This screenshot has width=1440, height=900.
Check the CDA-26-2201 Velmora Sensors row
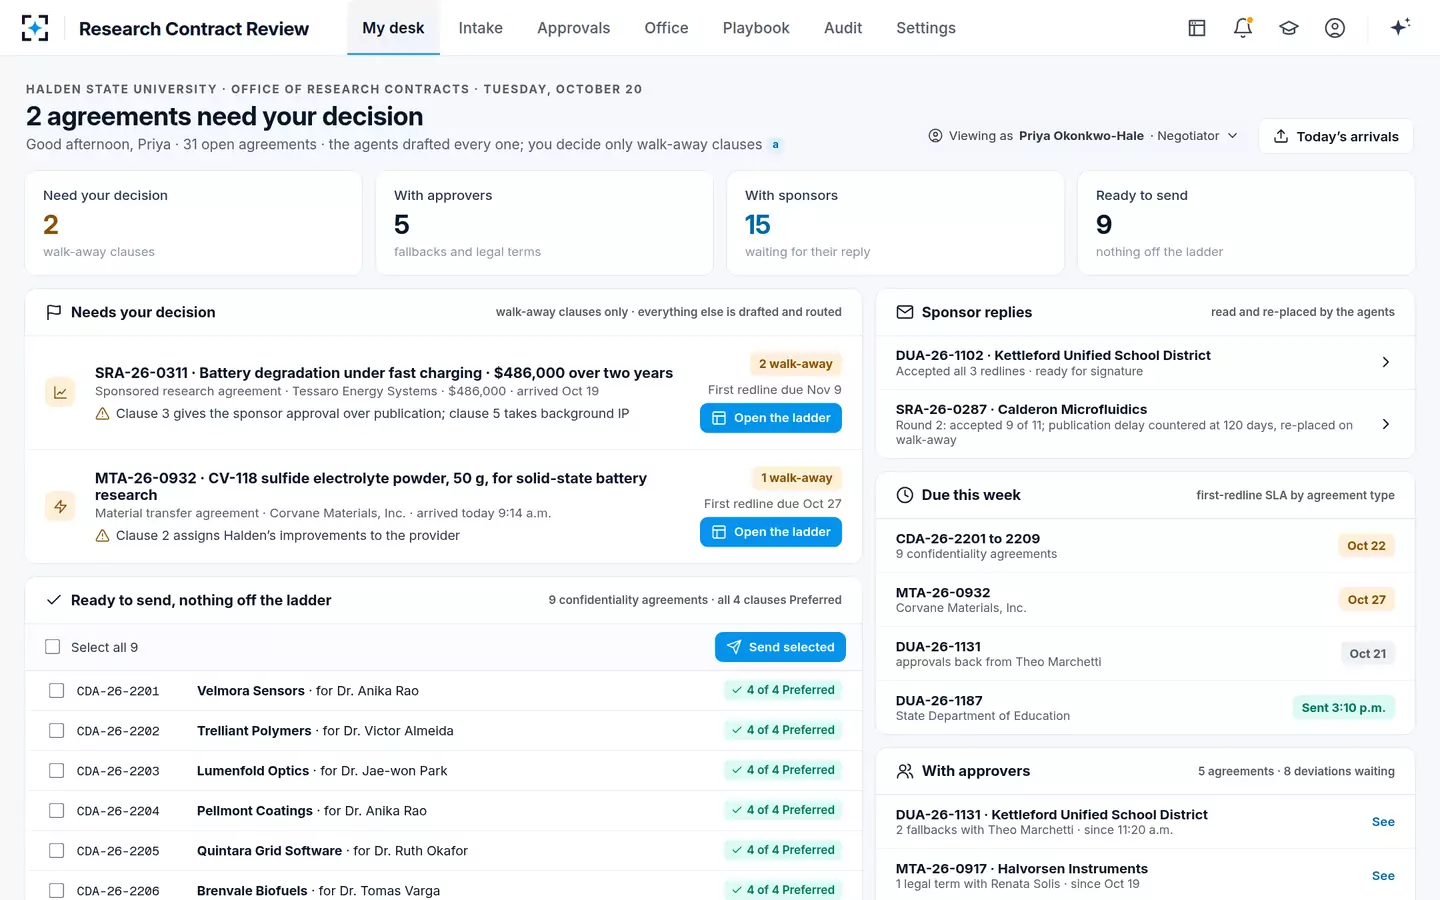[x=57, y=691]
